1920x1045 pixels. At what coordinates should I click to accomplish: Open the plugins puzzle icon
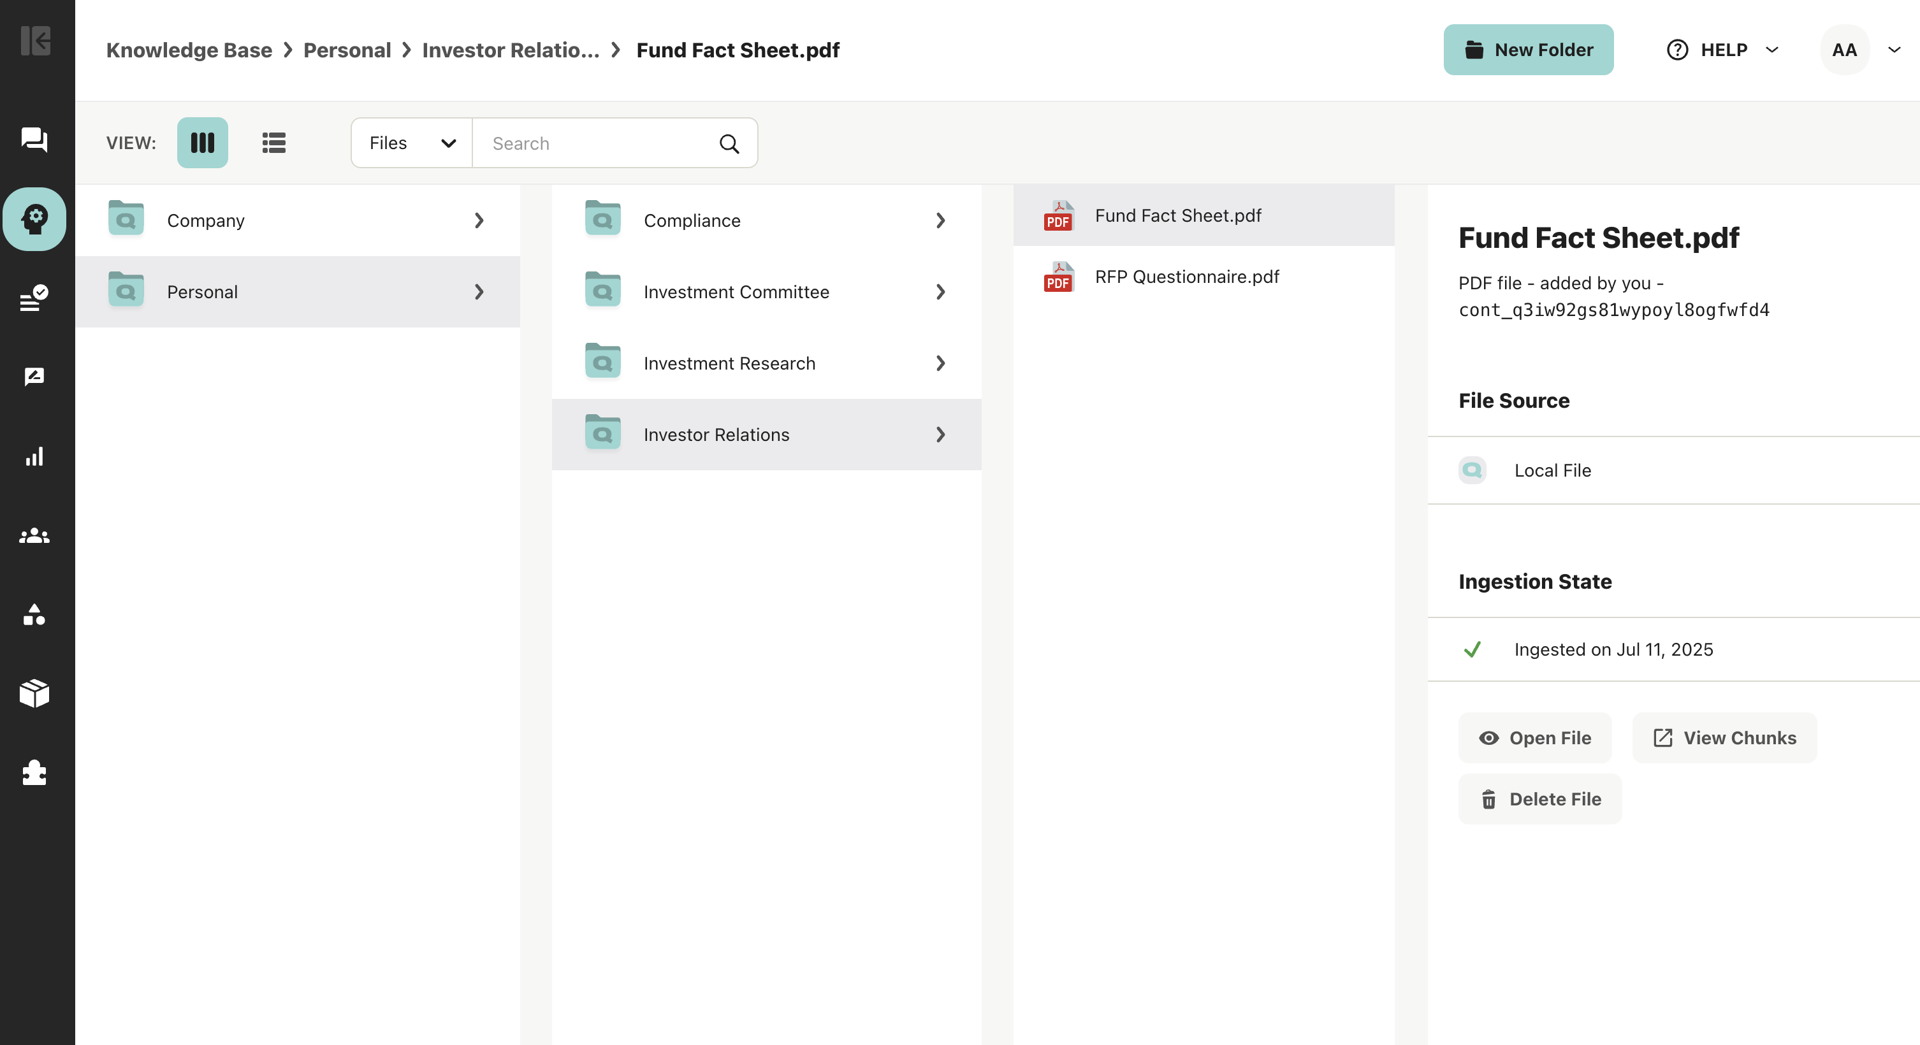35,772
